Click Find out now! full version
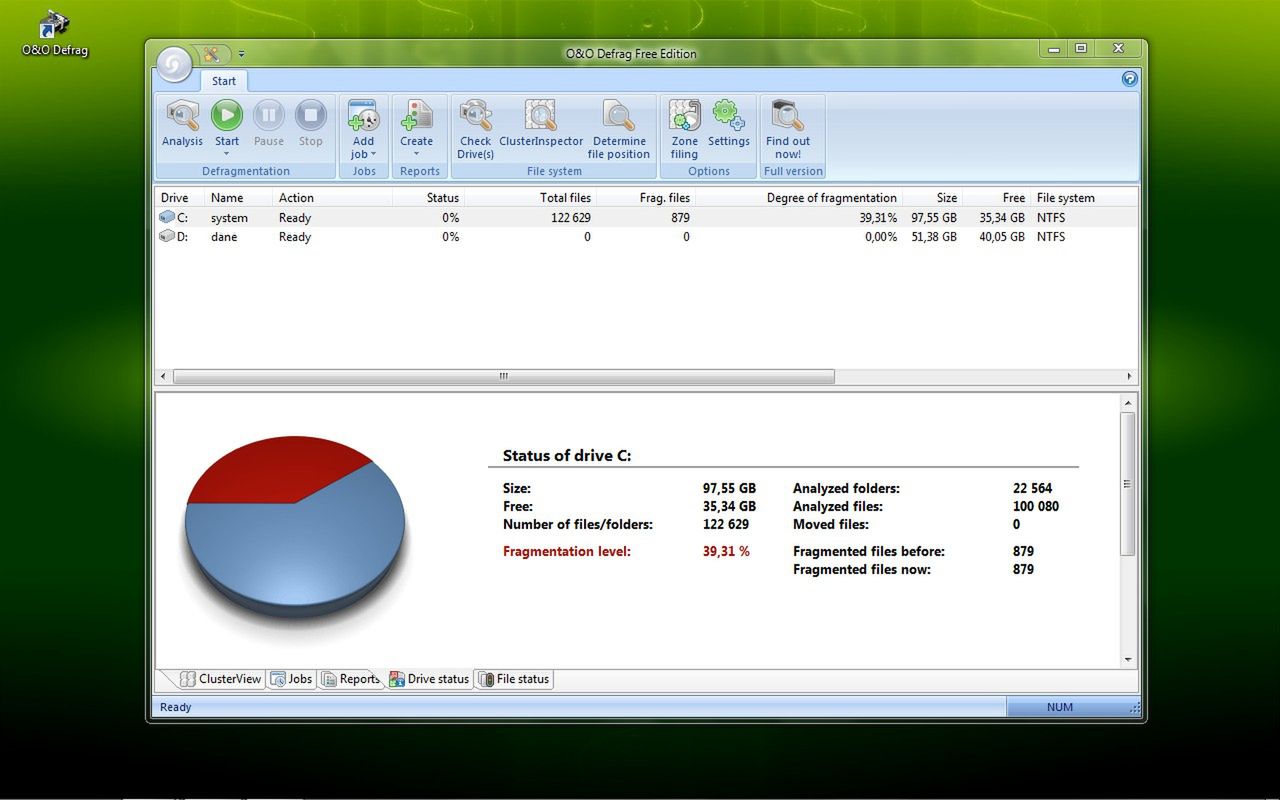Image resolution: width=1280 pixels, height=800 pixels. click(788, 129)
